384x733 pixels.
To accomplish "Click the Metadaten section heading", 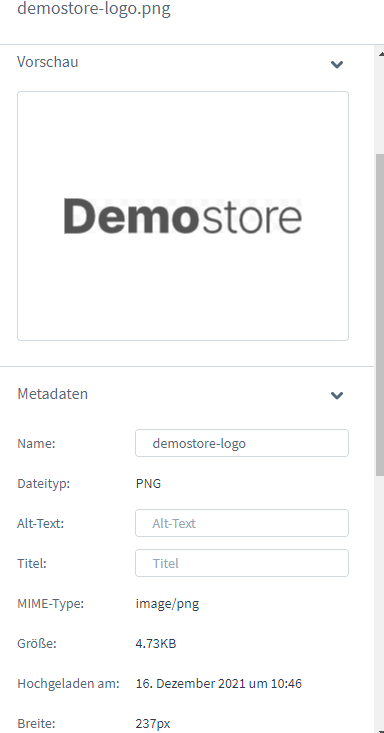I will pyautogui.click(x=52, y=394).
